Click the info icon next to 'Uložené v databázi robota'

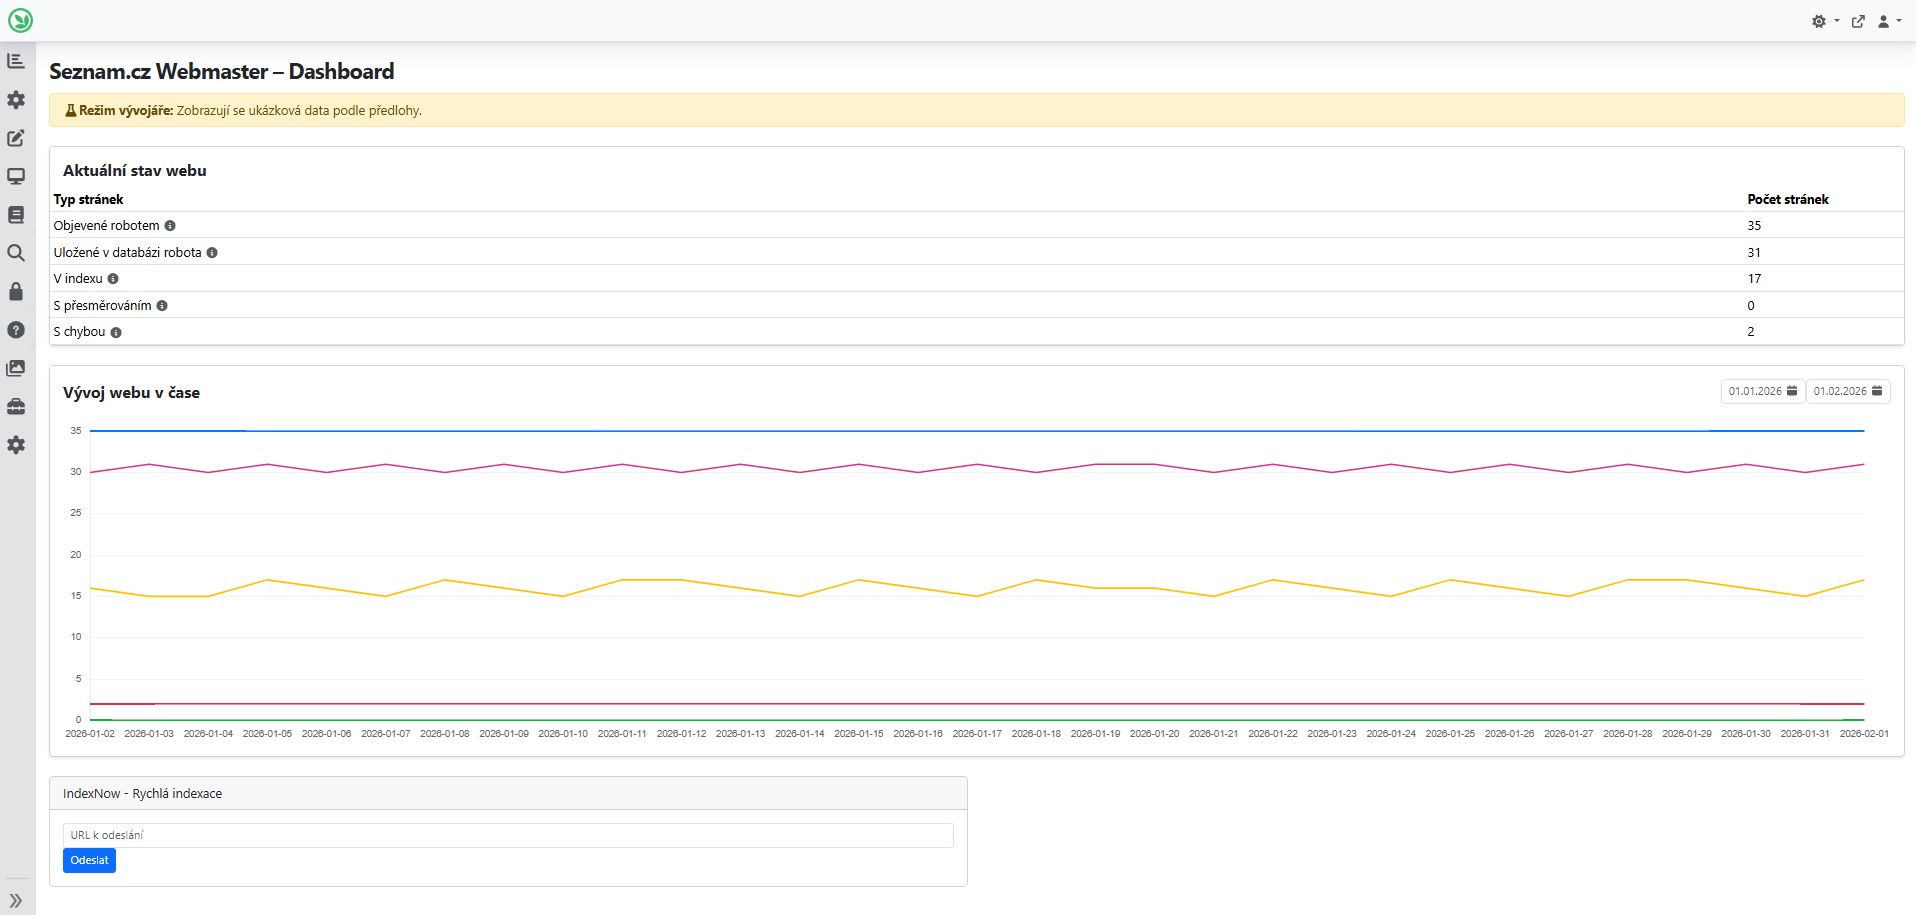pyautogui.click(x=212, y=253)
